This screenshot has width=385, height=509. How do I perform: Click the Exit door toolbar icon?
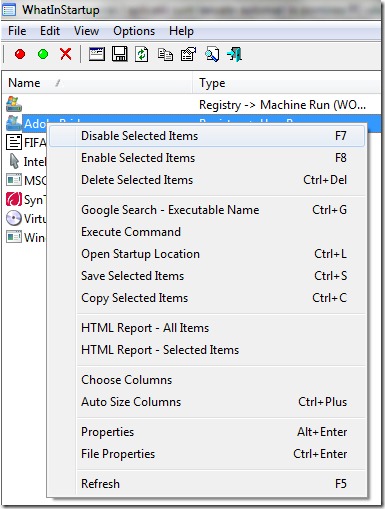235,54
